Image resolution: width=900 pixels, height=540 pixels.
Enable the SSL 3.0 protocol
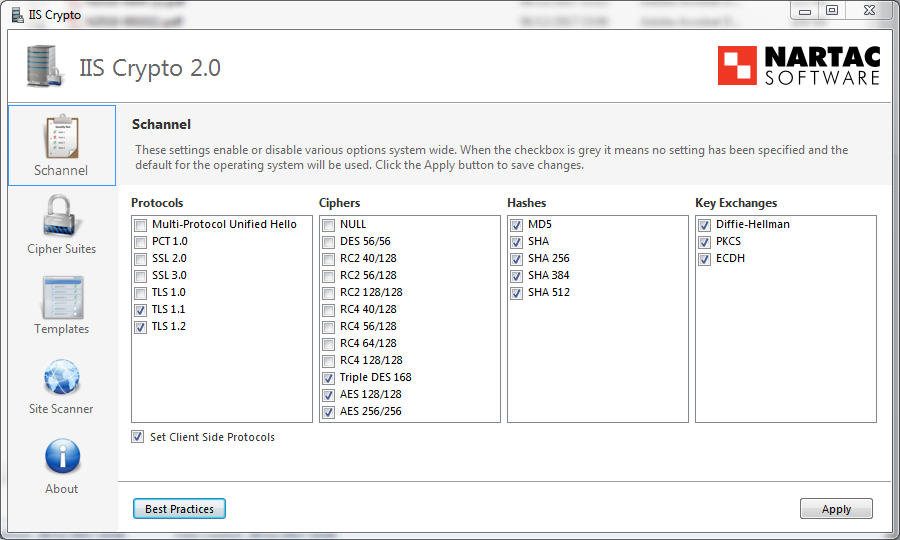(141, 276)
